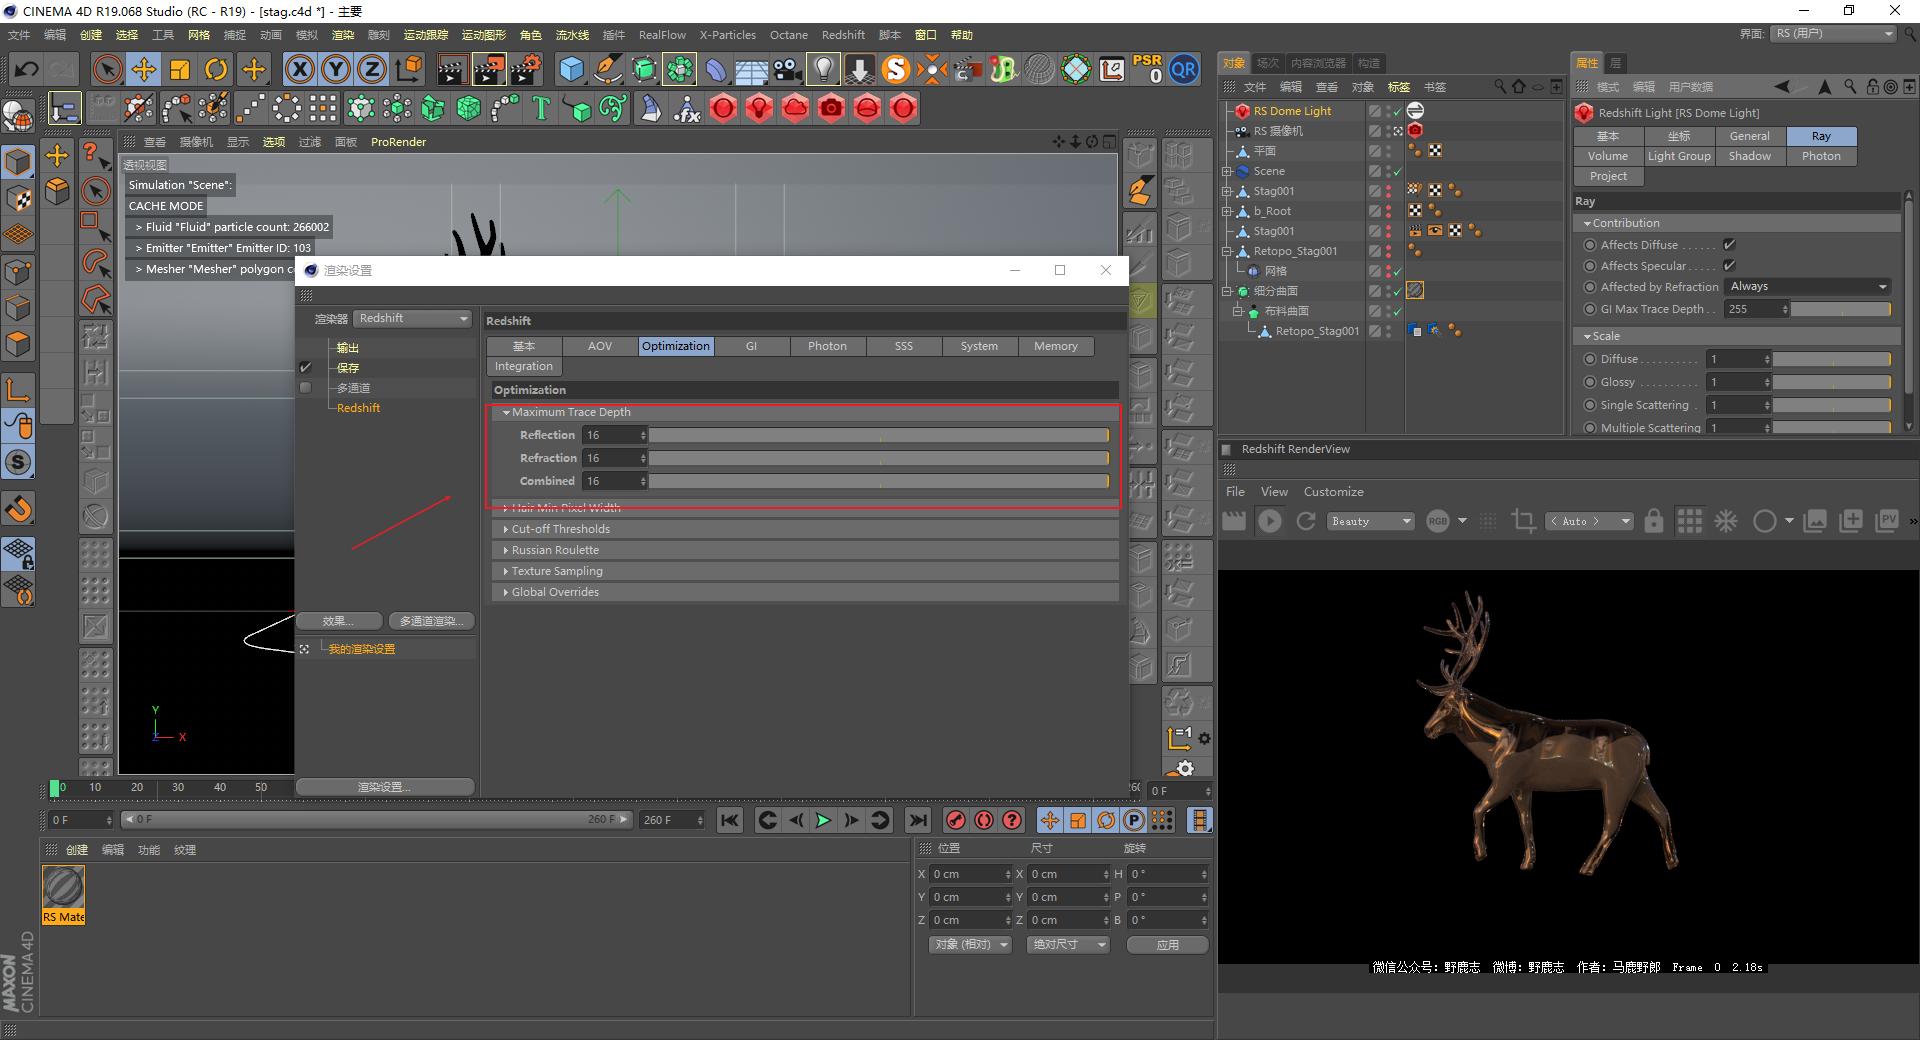The width and height of the screenshot is (1920, 1040).
Task: Open the Affected by Refraction dropdown
Action: (x=1808, y=287)
